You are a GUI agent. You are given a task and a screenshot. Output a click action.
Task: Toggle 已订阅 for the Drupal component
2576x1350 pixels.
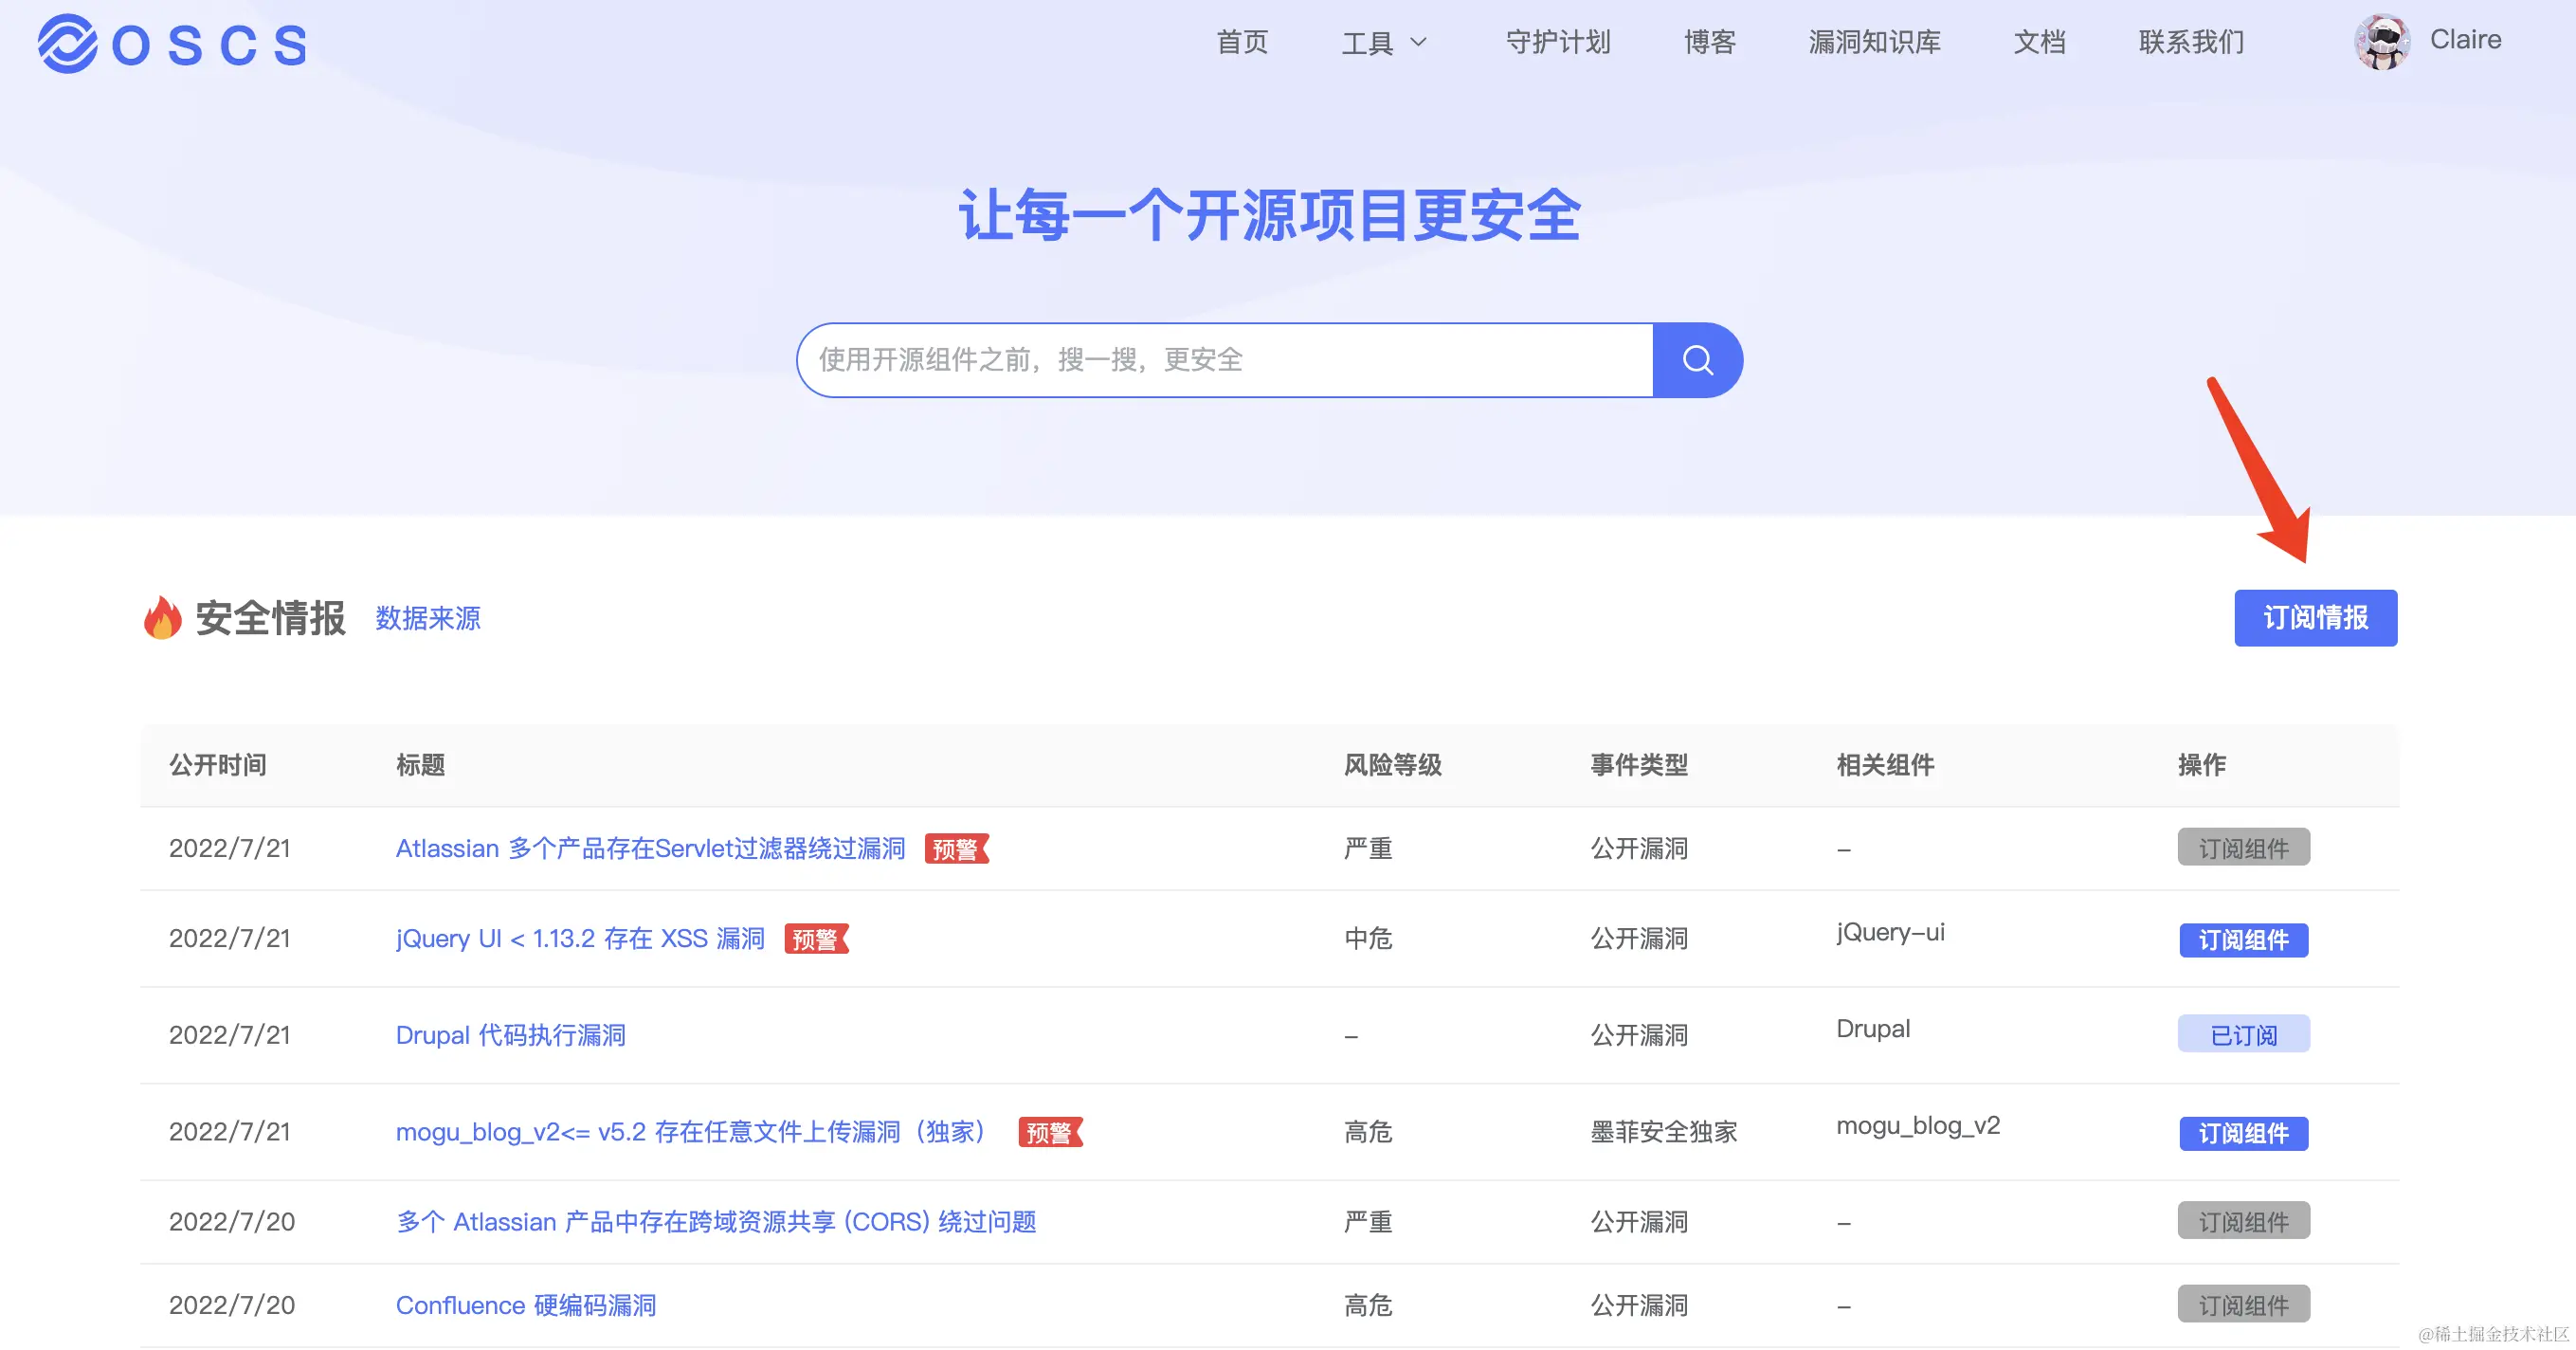point(2243,1034)
